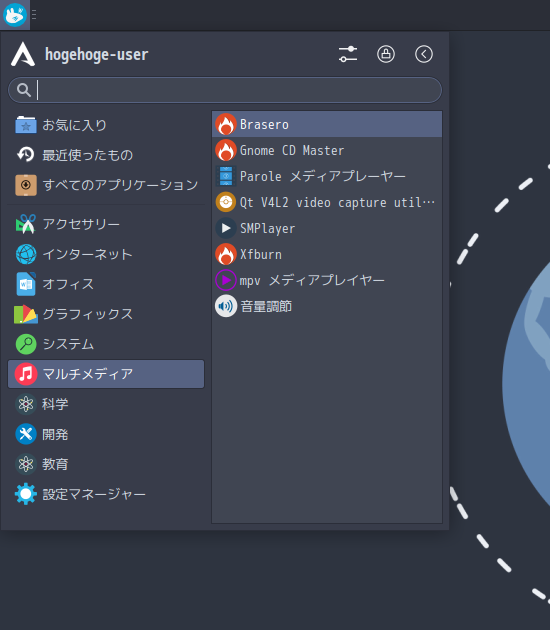
Task: Show すべてのアプリケーション label
Action: [x=120, y=185]
